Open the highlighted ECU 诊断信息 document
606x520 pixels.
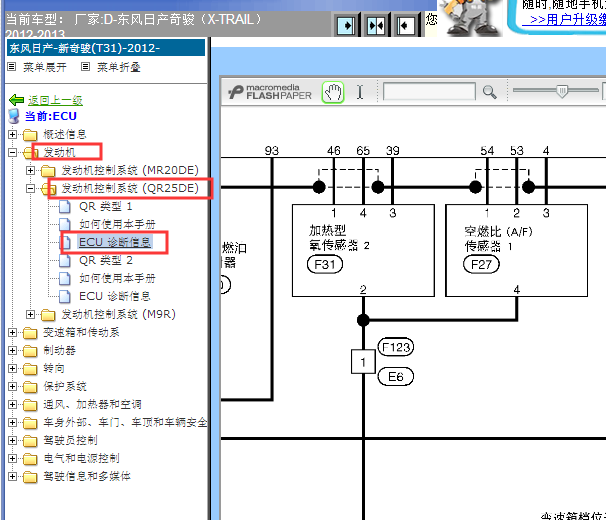115,242
